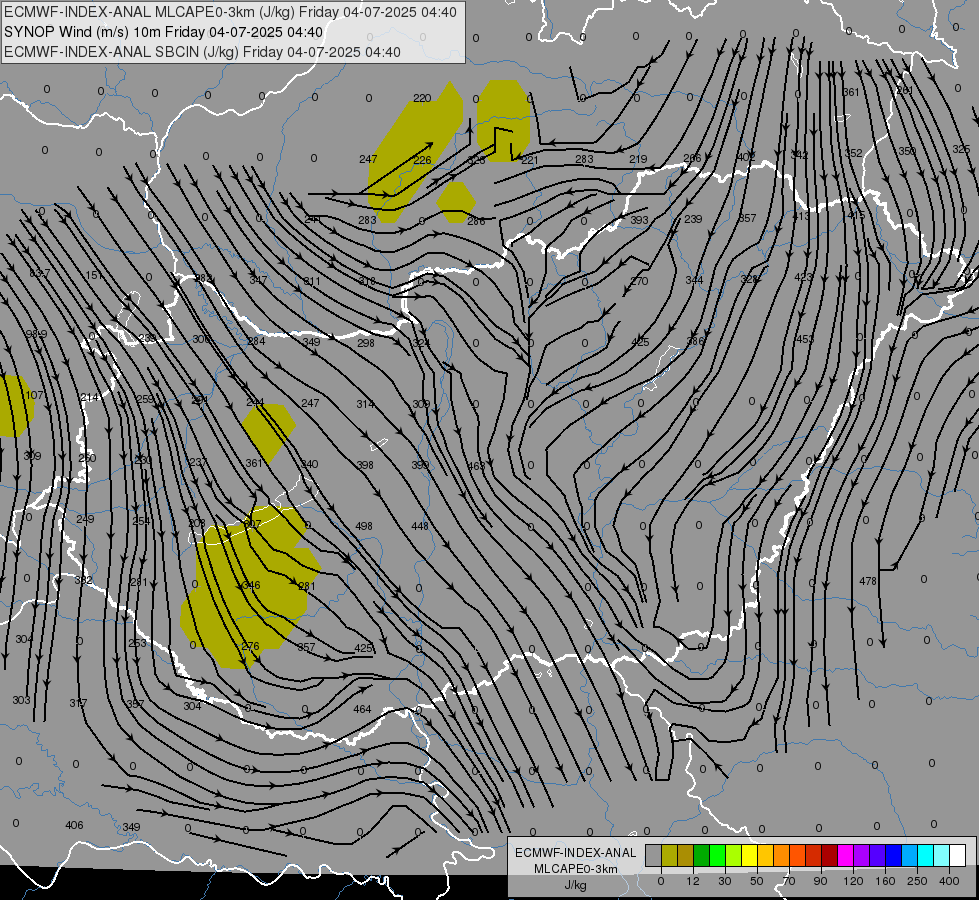This screenshot has width=979, height=900.
Task: Click the map value 453
Action: click(x=805, y=339)
